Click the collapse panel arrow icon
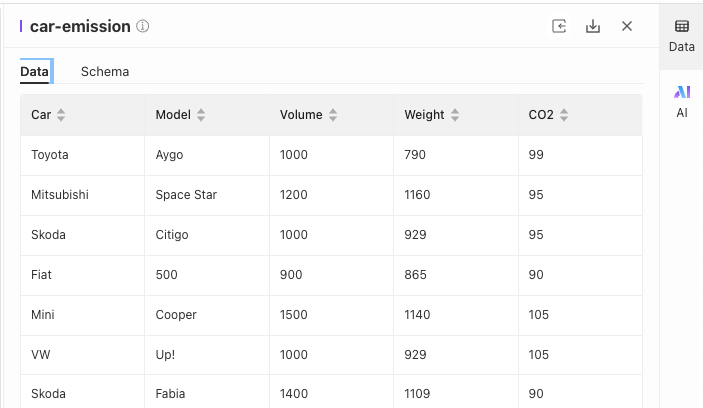This screenshot has height=408, width=703. [x=559, y=26]
